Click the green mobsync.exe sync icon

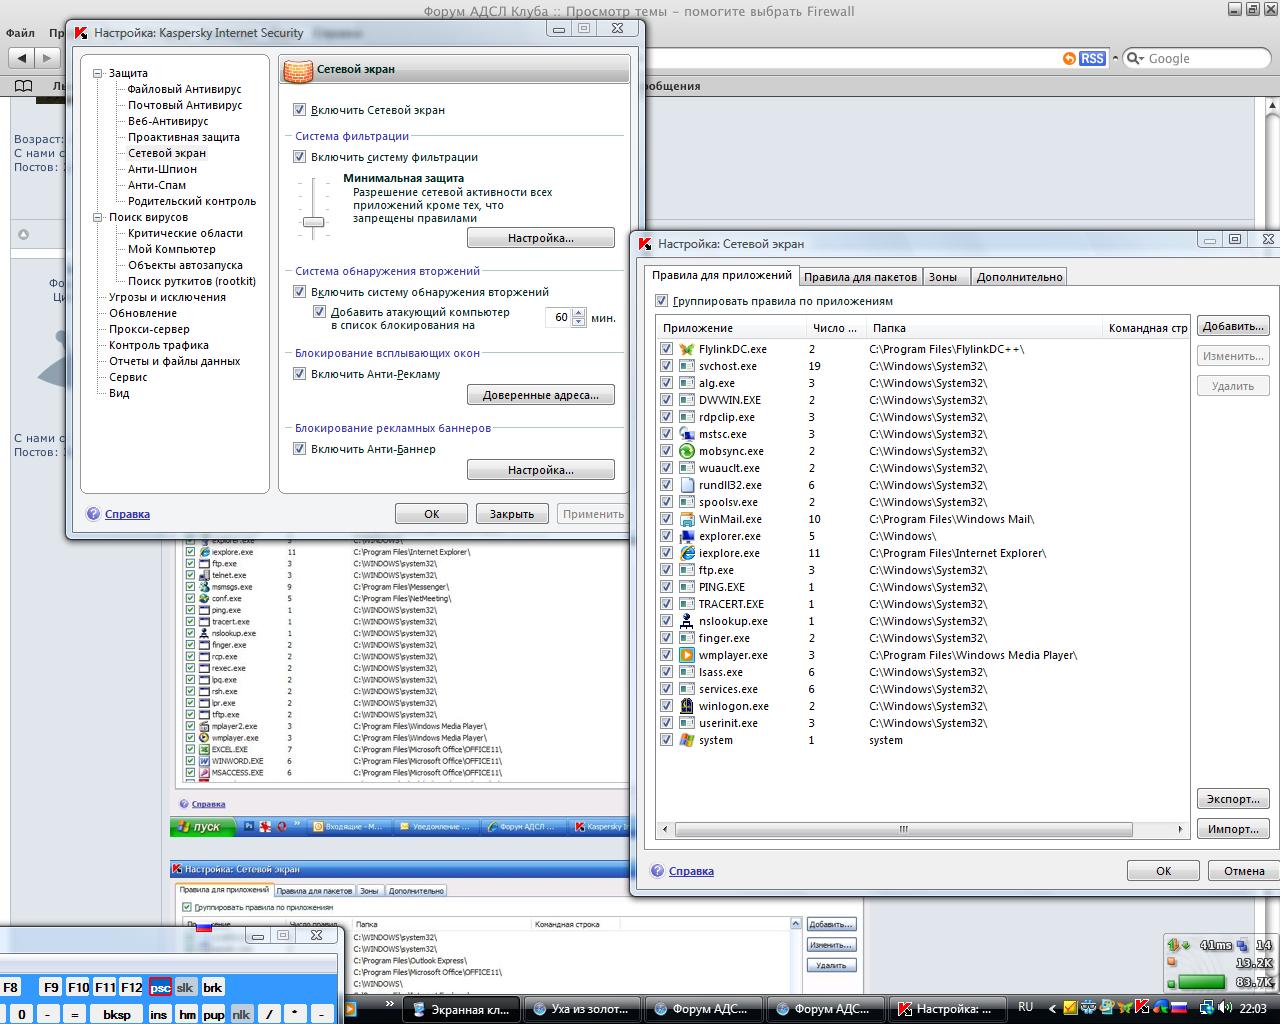click(x=687, y=451)
